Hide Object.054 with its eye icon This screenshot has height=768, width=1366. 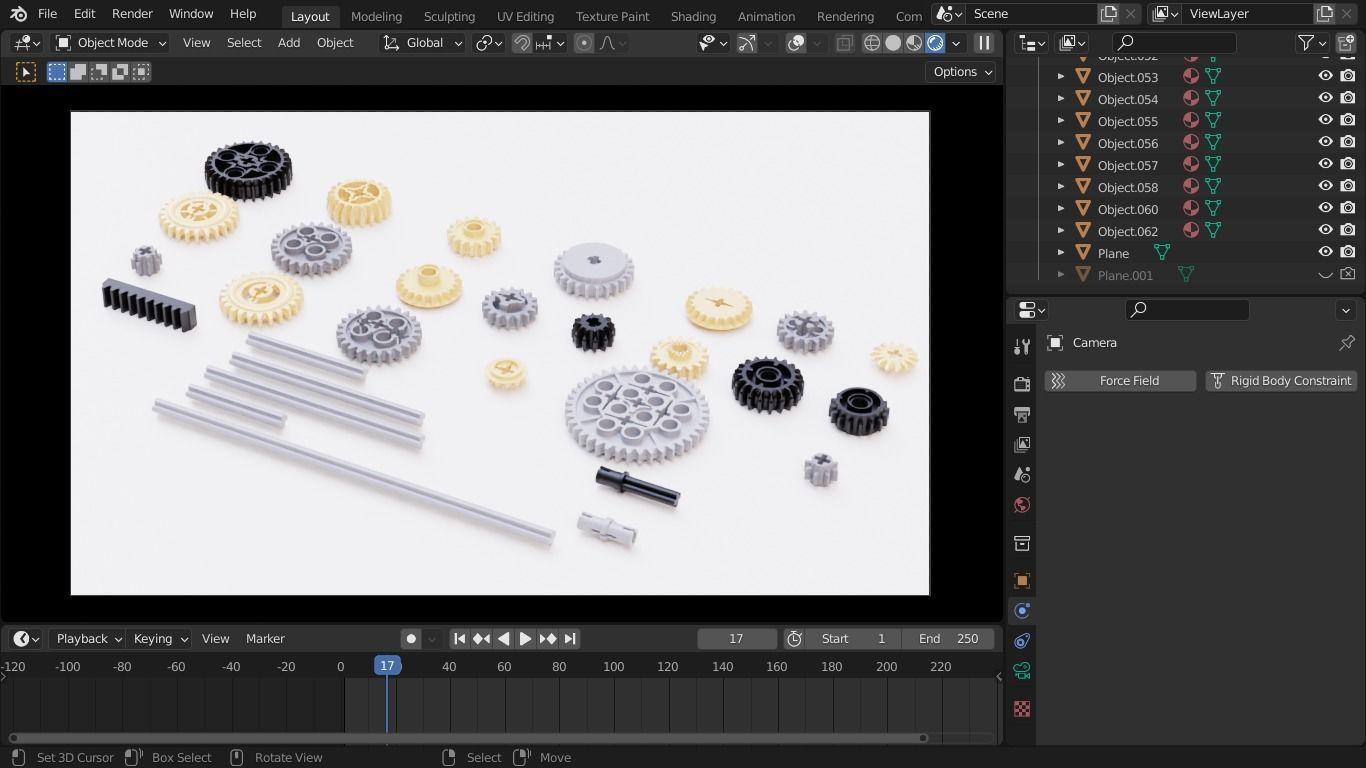(1325, 98)
